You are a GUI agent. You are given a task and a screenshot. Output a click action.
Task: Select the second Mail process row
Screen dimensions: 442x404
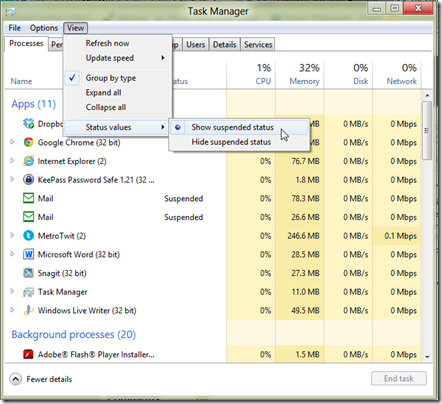(213, 217)
